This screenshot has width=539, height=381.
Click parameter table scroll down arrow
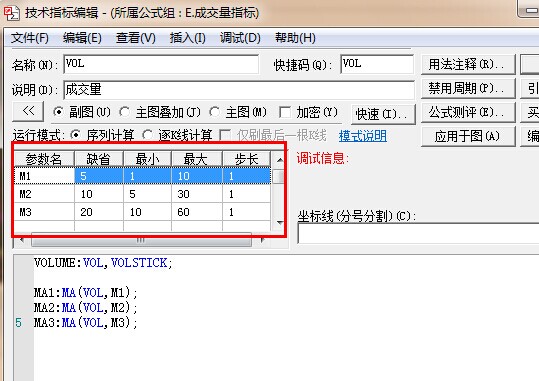coord(279,222)
